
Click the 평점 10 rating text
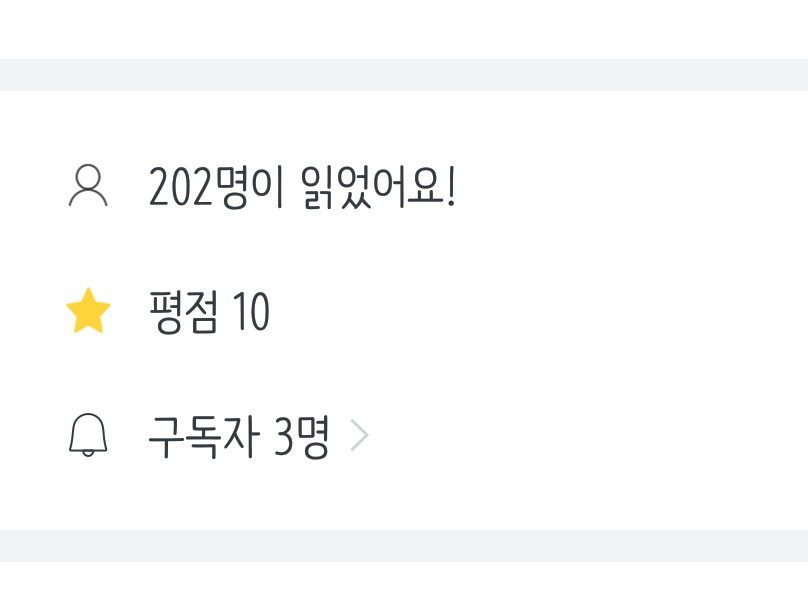point(209,313)
